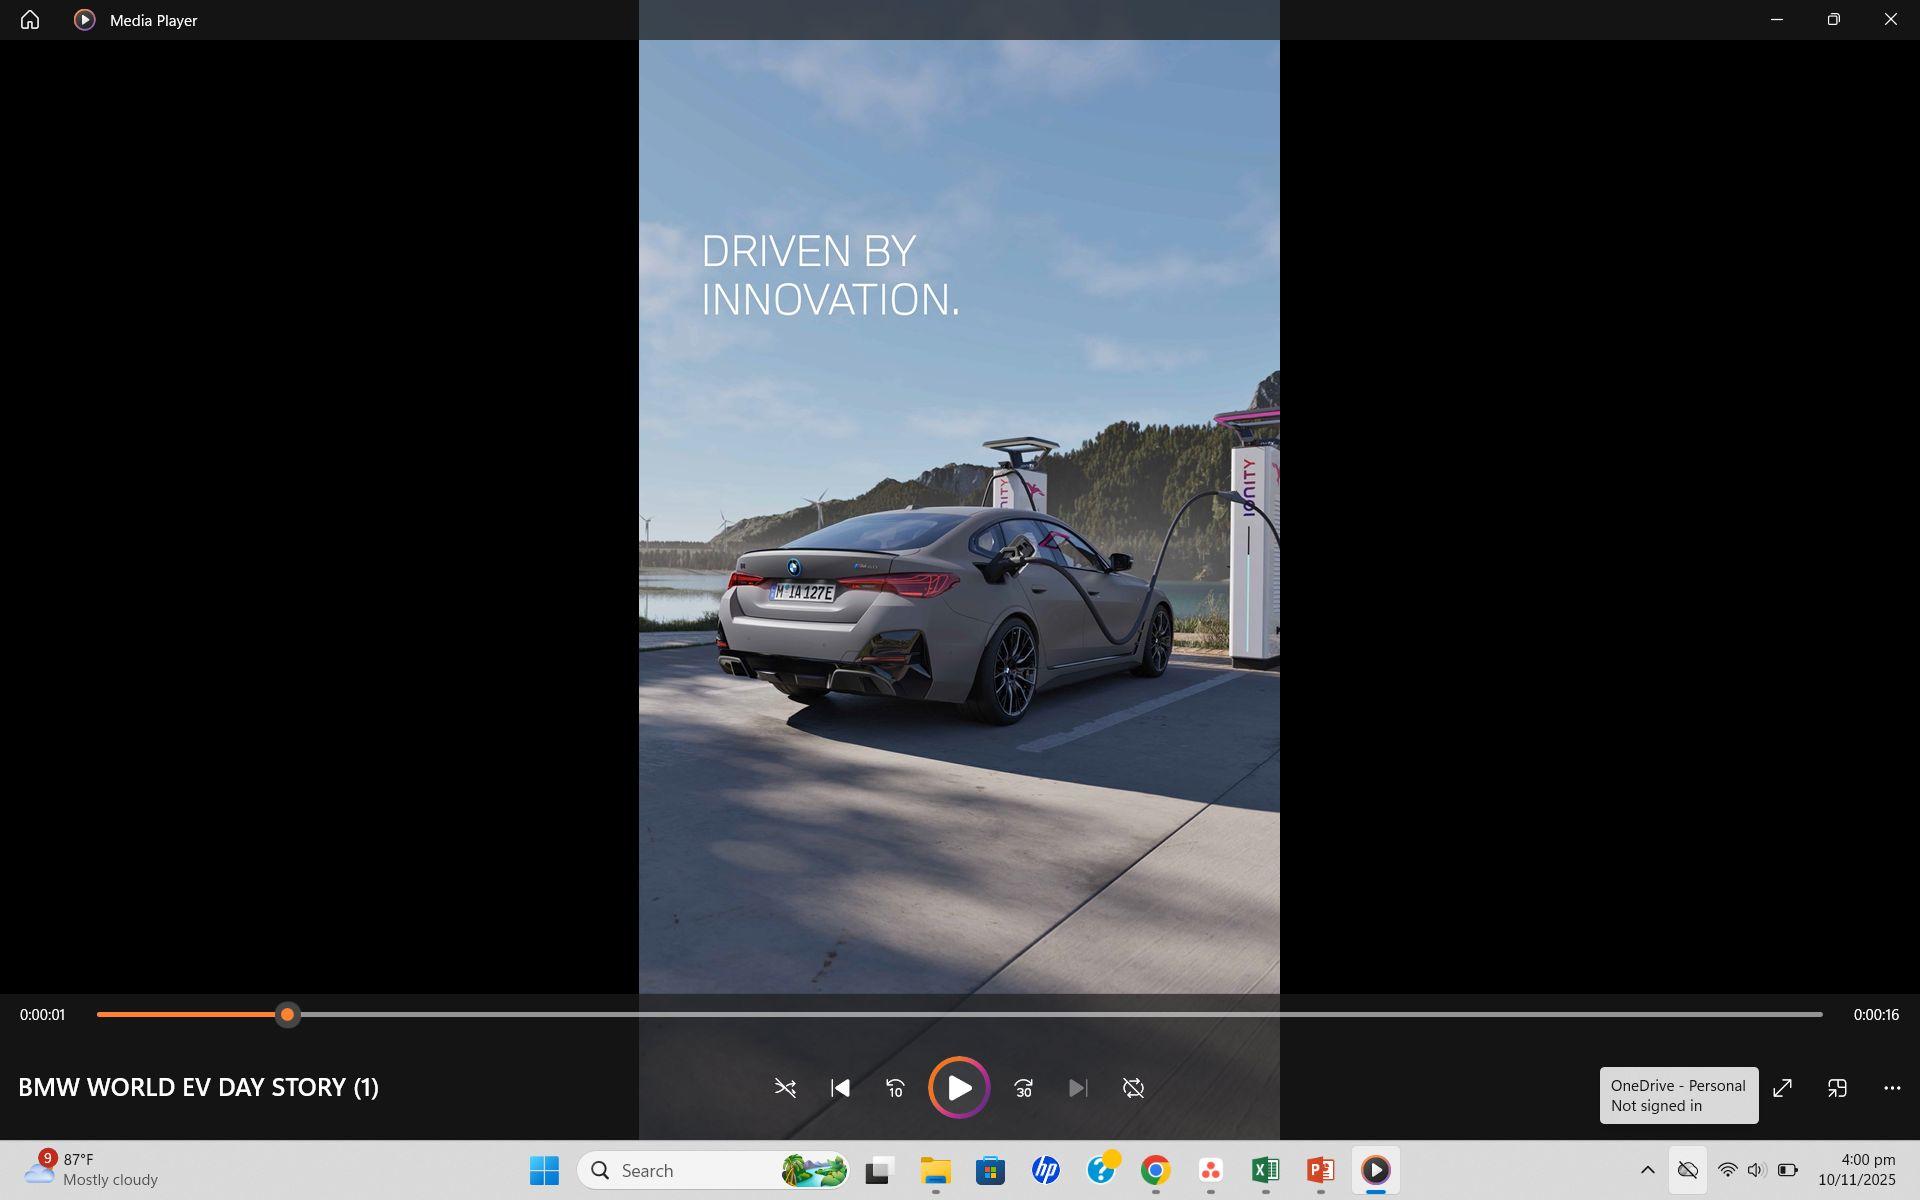Image resolution: width=1920 pixels, height=1200 pixels.
Task: Toggle repeat mode
Action: (1133, 1088)
